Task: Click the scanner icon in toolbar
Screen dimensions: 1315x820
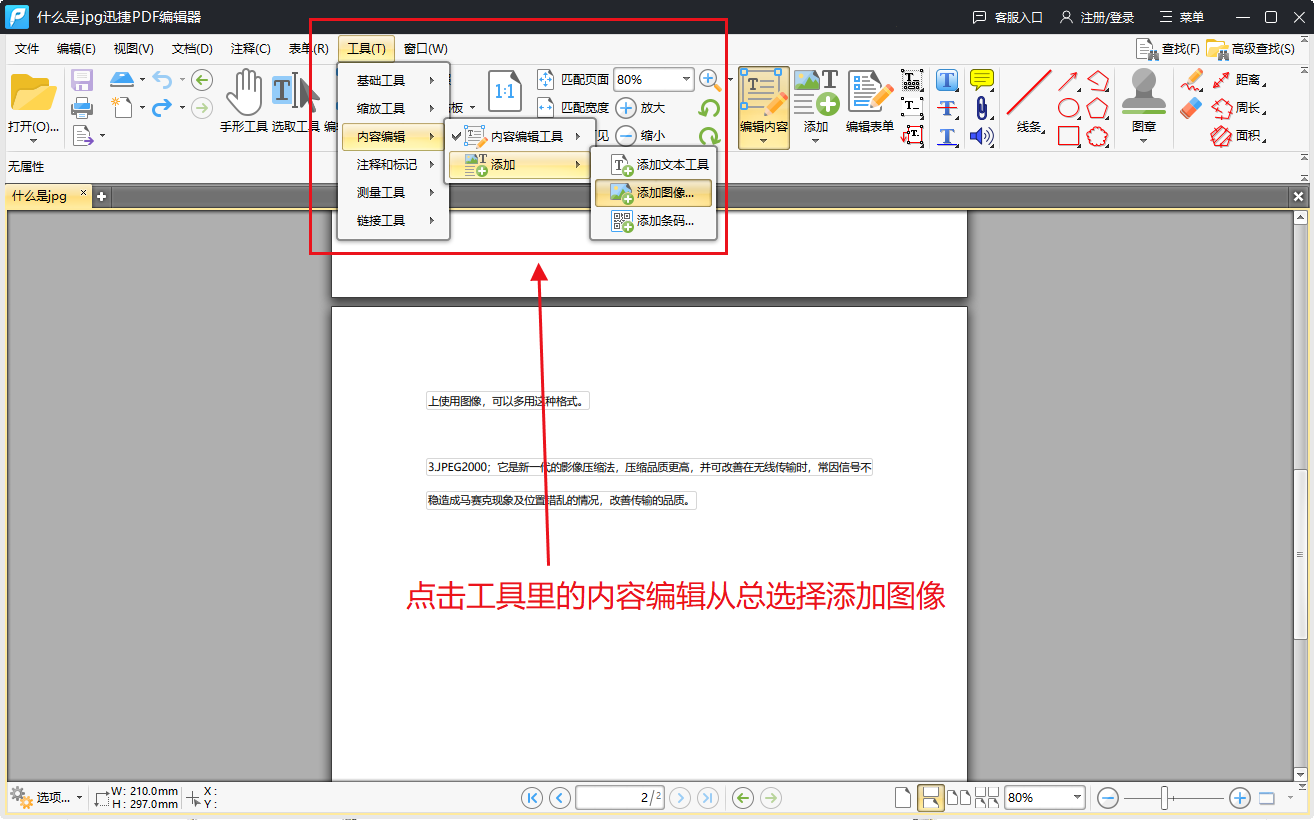Action: click(122, 79)
